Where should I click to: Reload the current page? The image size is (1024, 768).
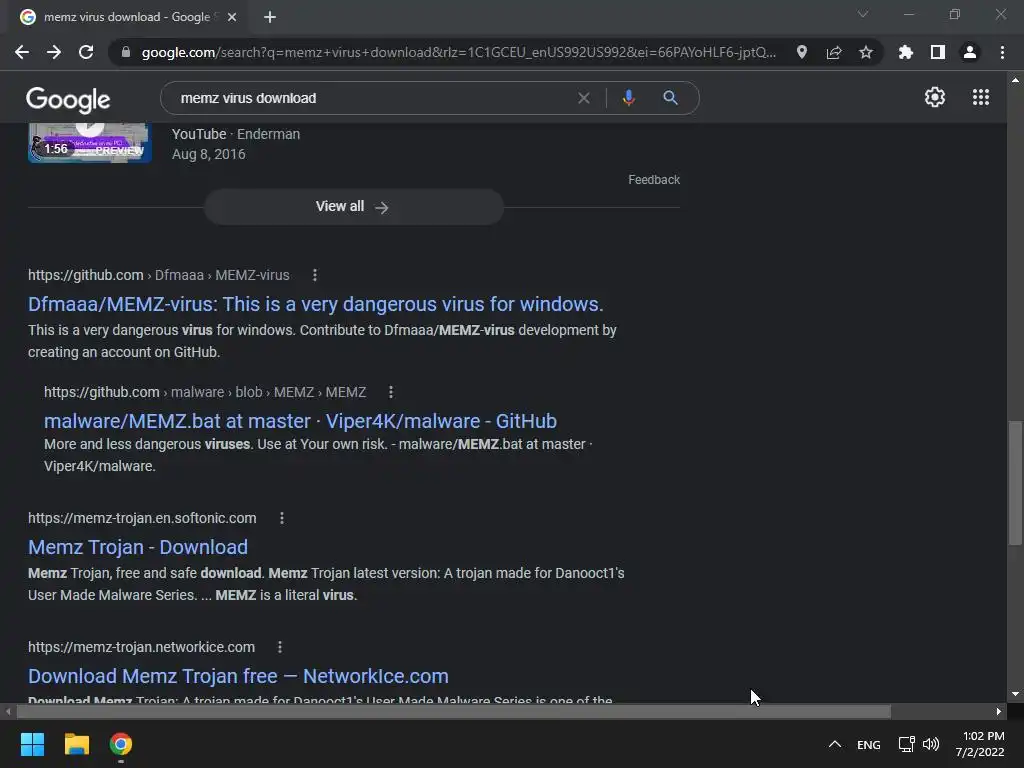[86, 52]
